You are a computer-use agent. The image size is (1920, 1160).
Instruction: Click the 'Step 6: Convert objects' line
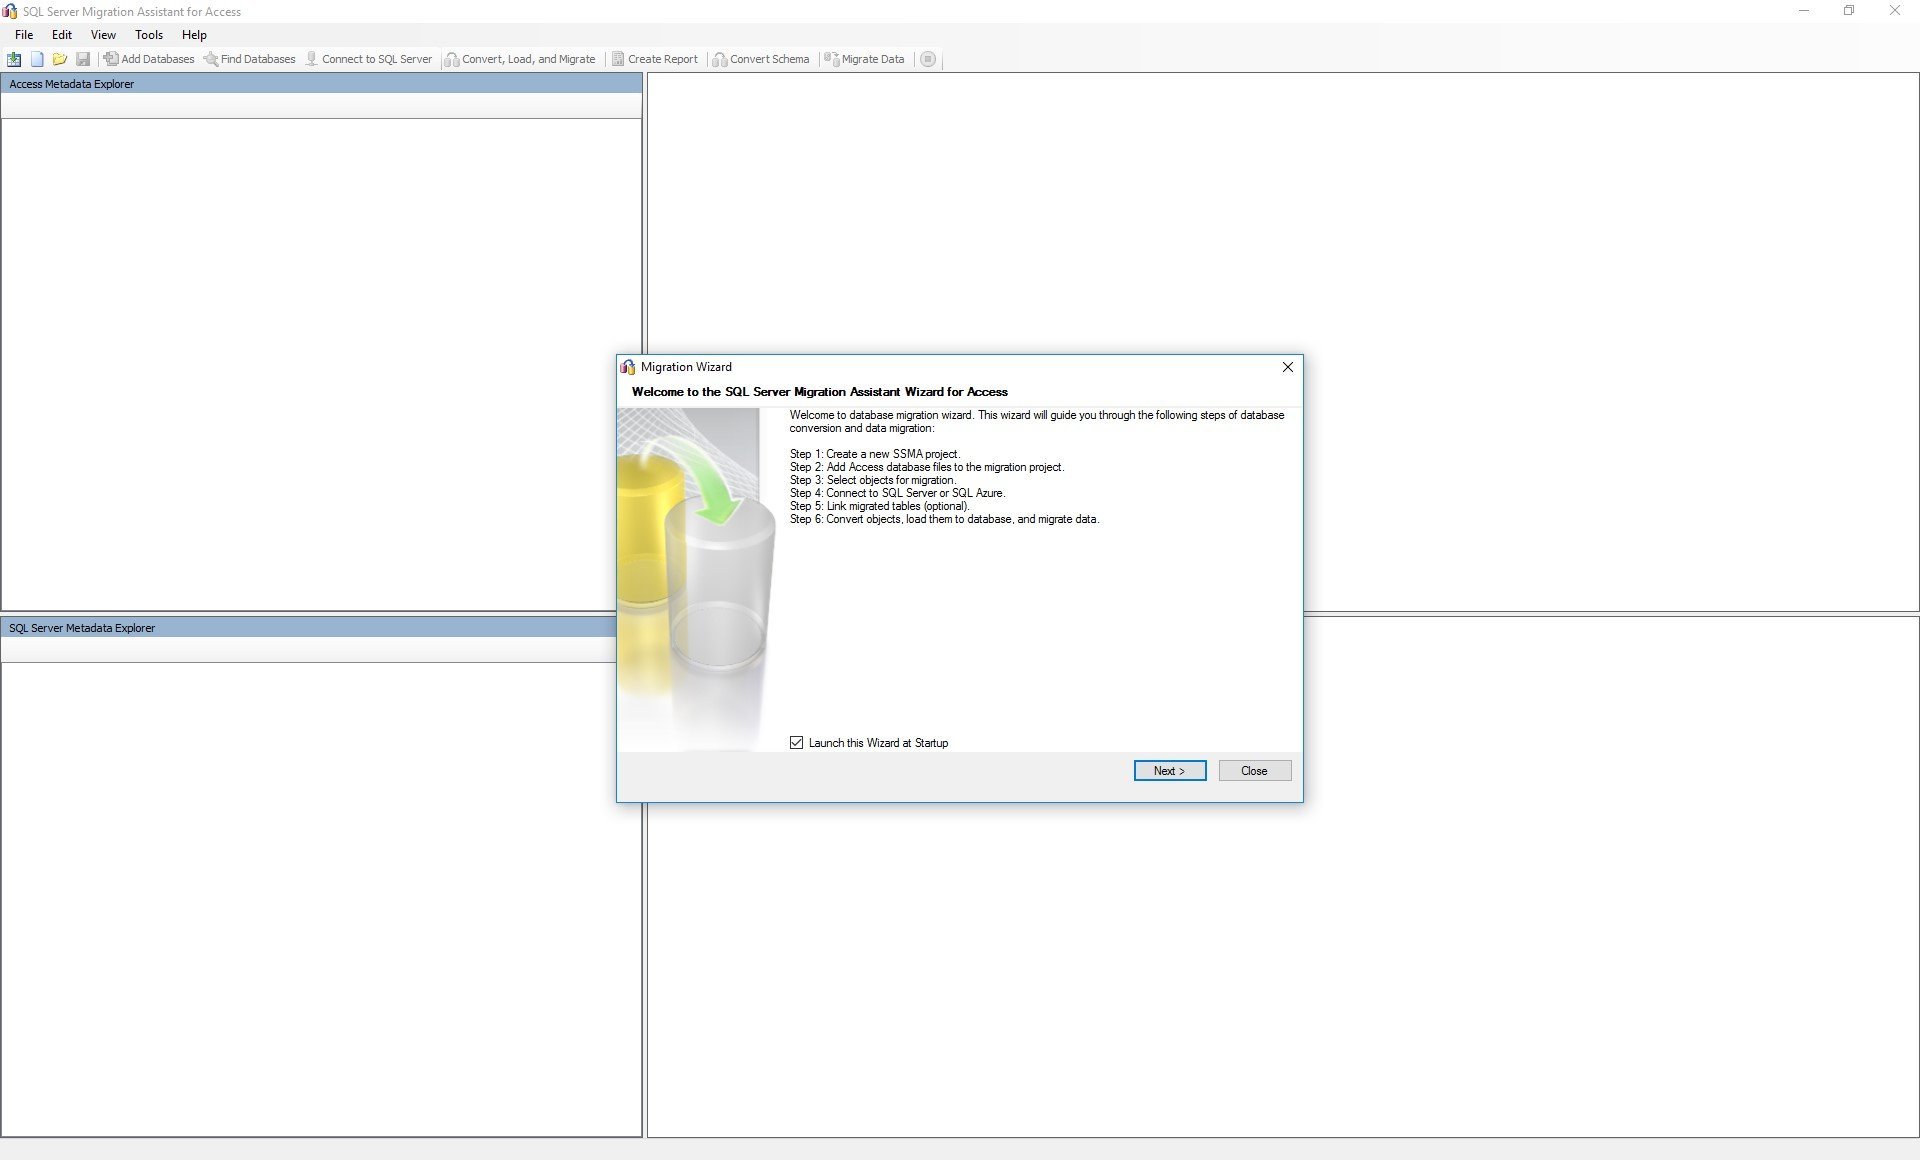click(945, 519)
